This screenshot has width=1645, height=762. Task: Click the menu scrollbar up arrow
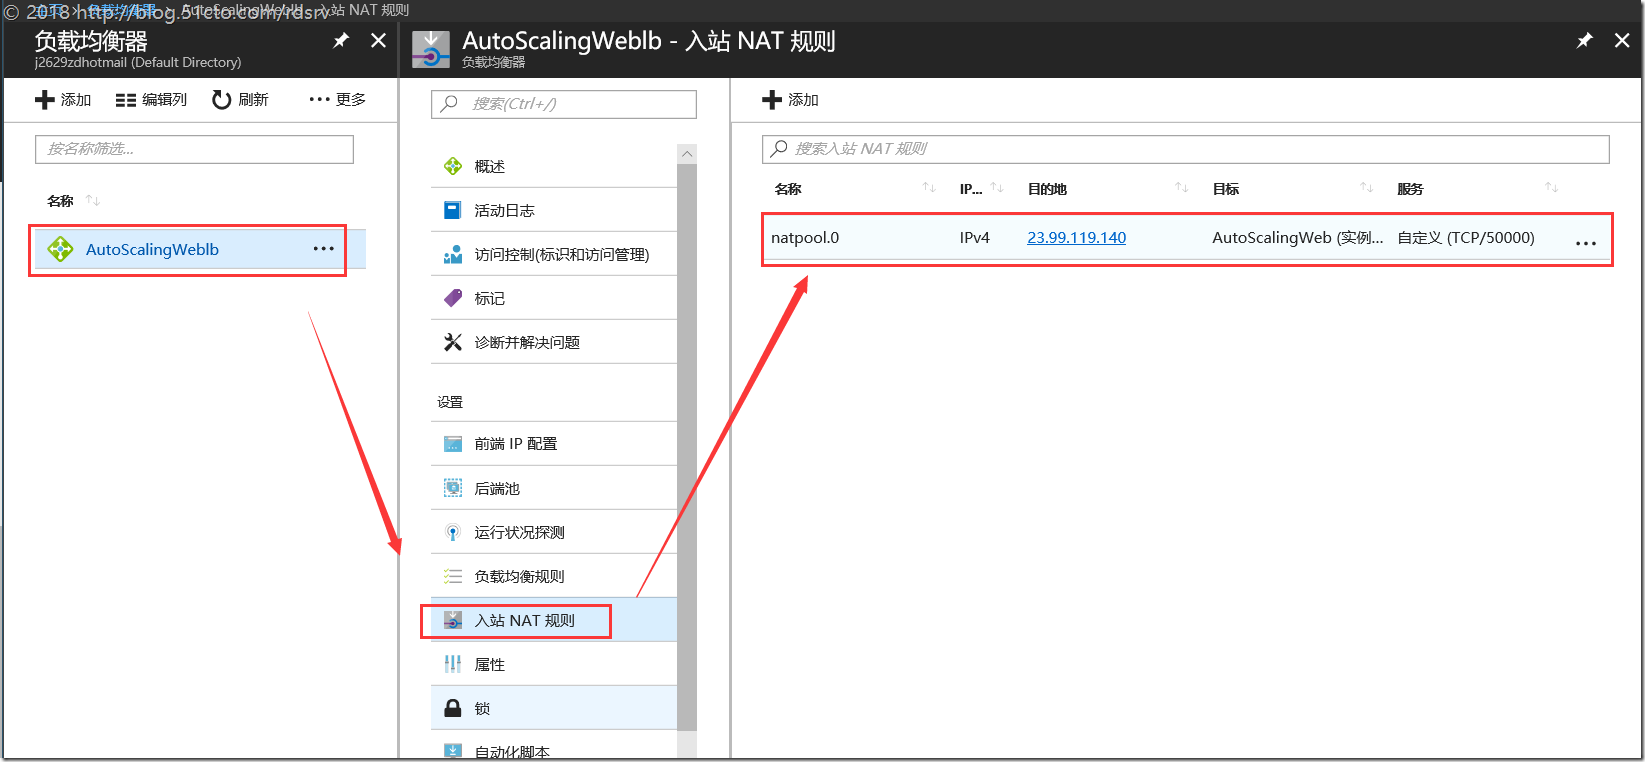(686, 154)
